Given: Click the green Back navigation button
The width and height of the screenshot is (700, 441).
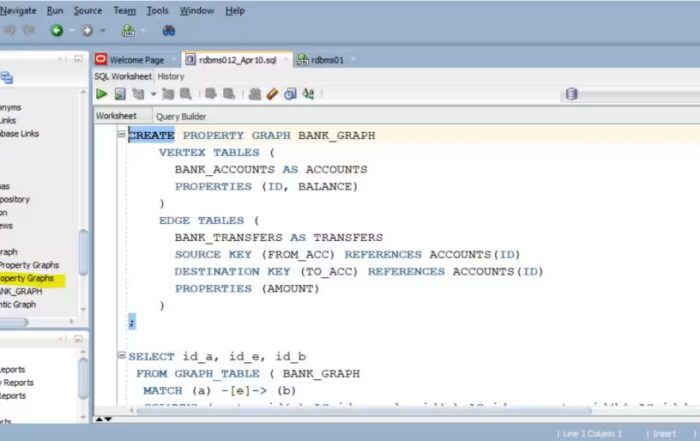Looking at the screenshot, I should click(x=57, y=30).
